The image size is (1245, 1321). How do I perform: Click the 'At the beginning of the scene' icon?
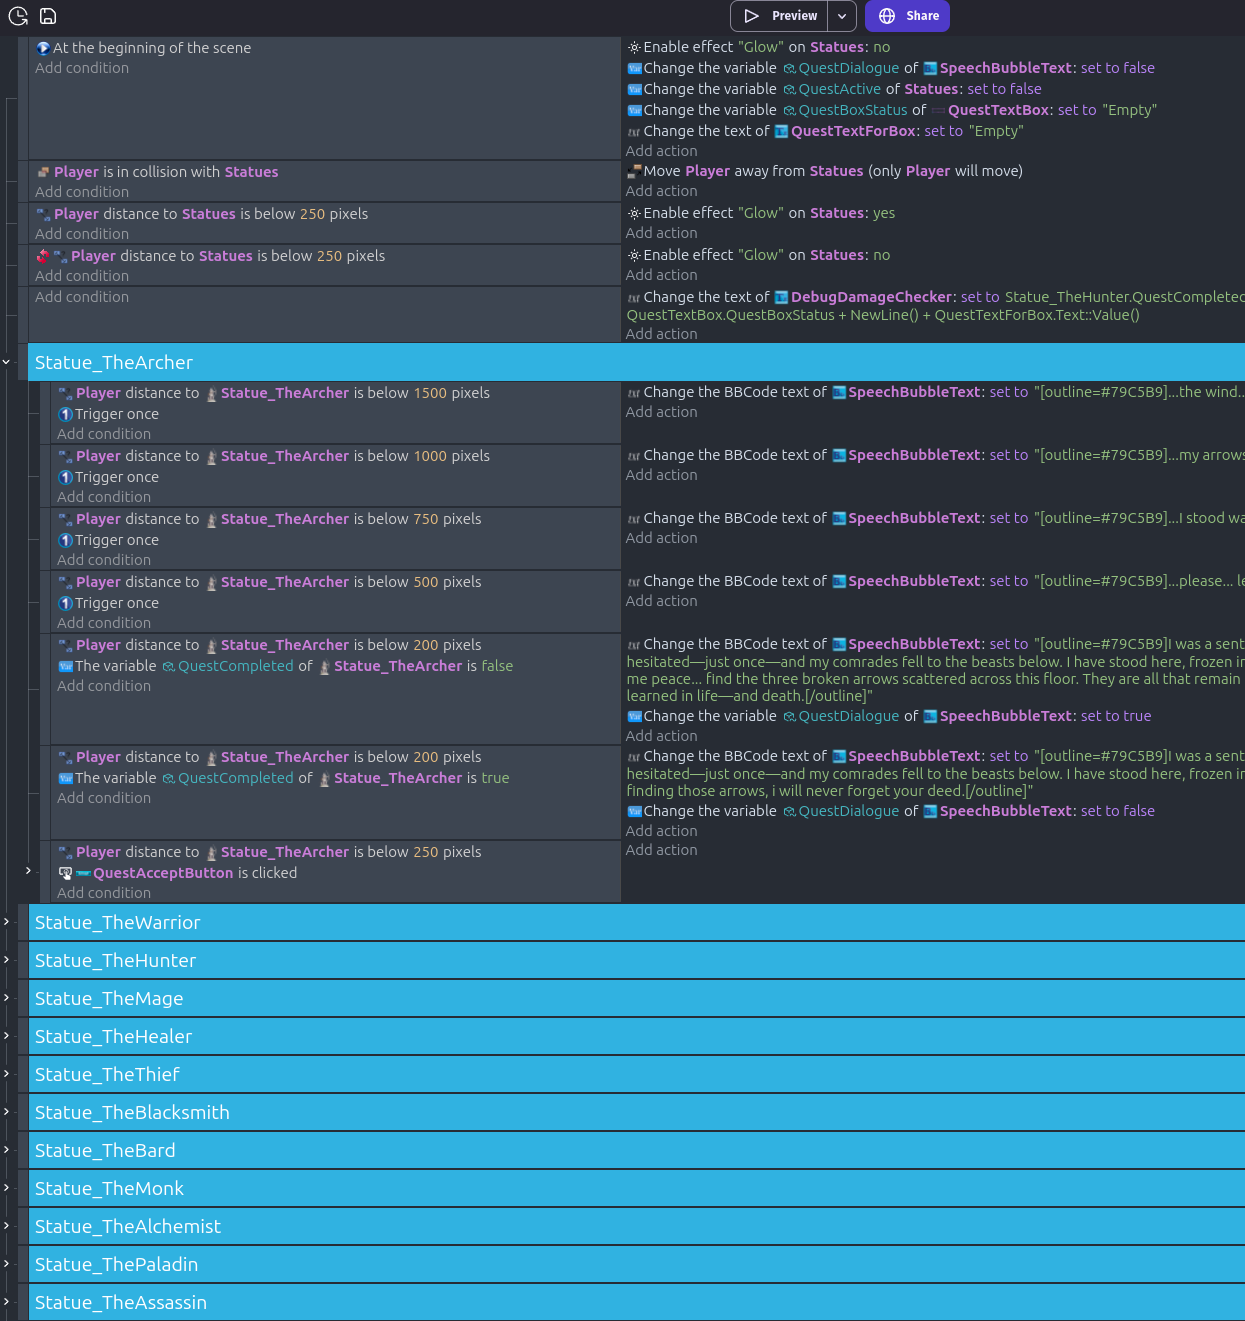(x=43, y=48)
